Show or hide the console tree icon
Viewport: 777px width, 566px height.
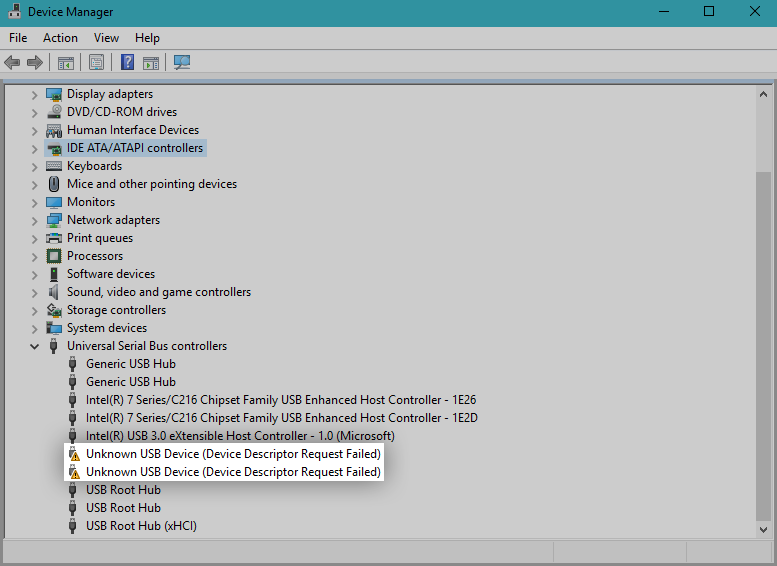(65, 62)
